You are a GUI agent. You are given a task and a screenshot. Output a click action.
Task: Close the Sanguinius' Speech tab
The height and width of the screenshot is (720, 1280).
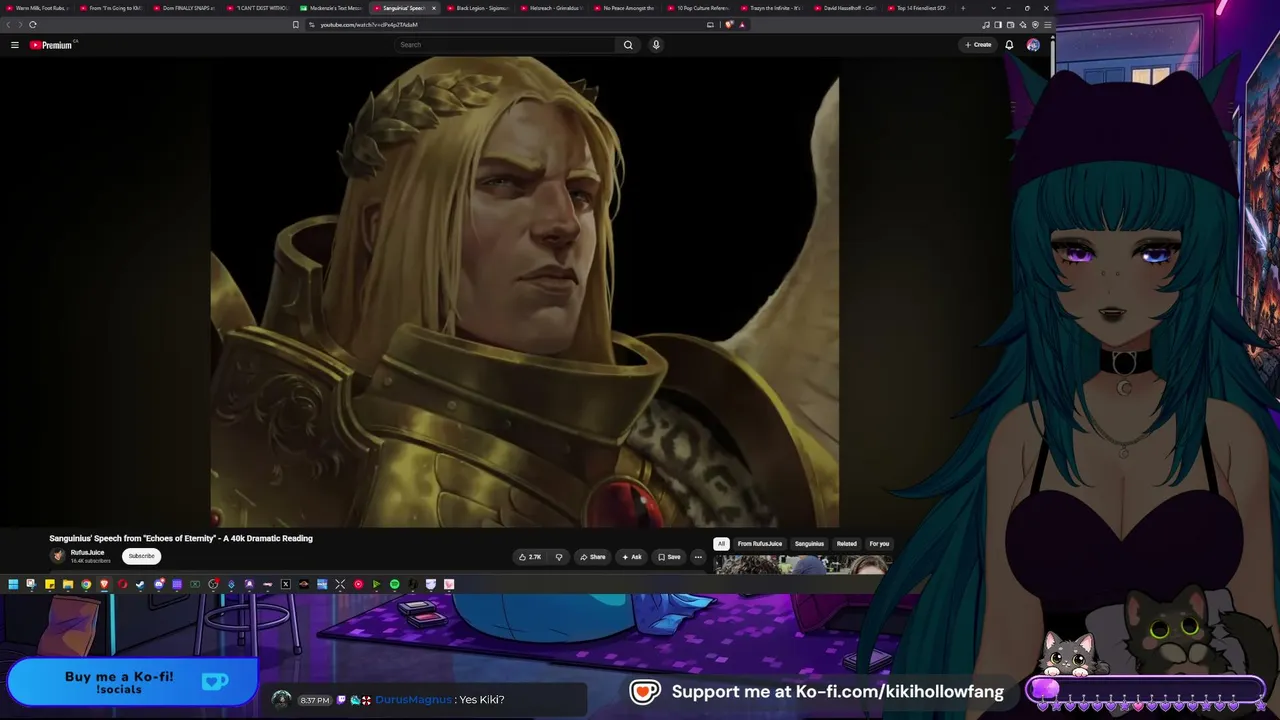pyautogui.click(x=434, y=8)
